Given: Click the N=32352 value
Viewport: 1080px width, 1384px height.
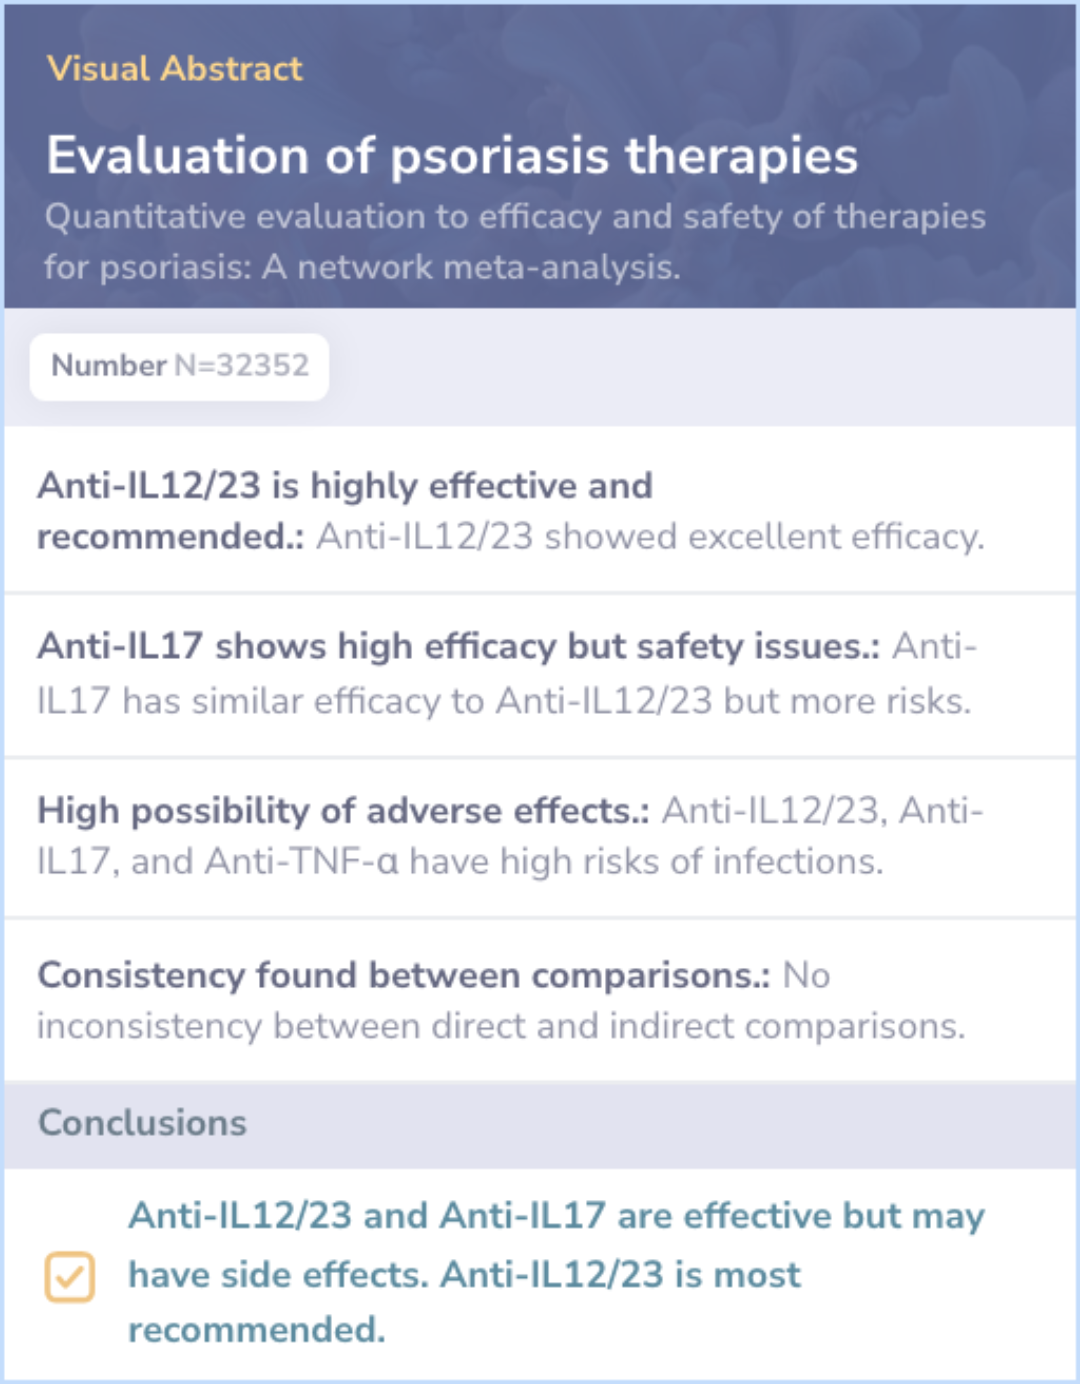Looking at the screenshot, I should click(x=242, y=366).
